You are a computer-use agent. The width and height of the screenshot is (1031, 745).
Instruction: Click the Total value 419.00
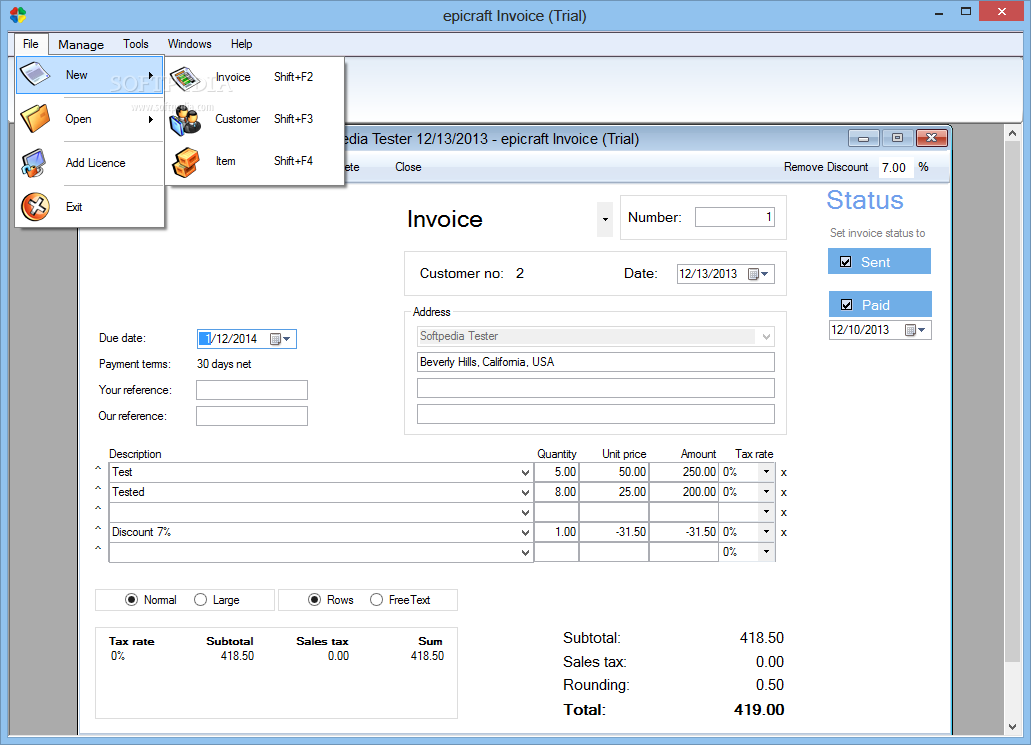coord(759,709)
